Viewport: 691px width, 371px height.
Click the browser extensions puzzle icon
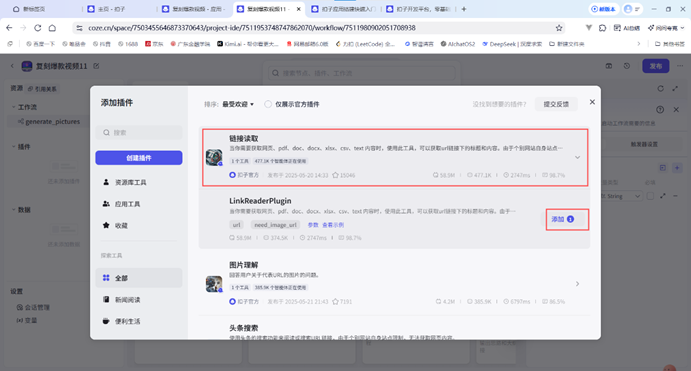click(x=602, y=28)
